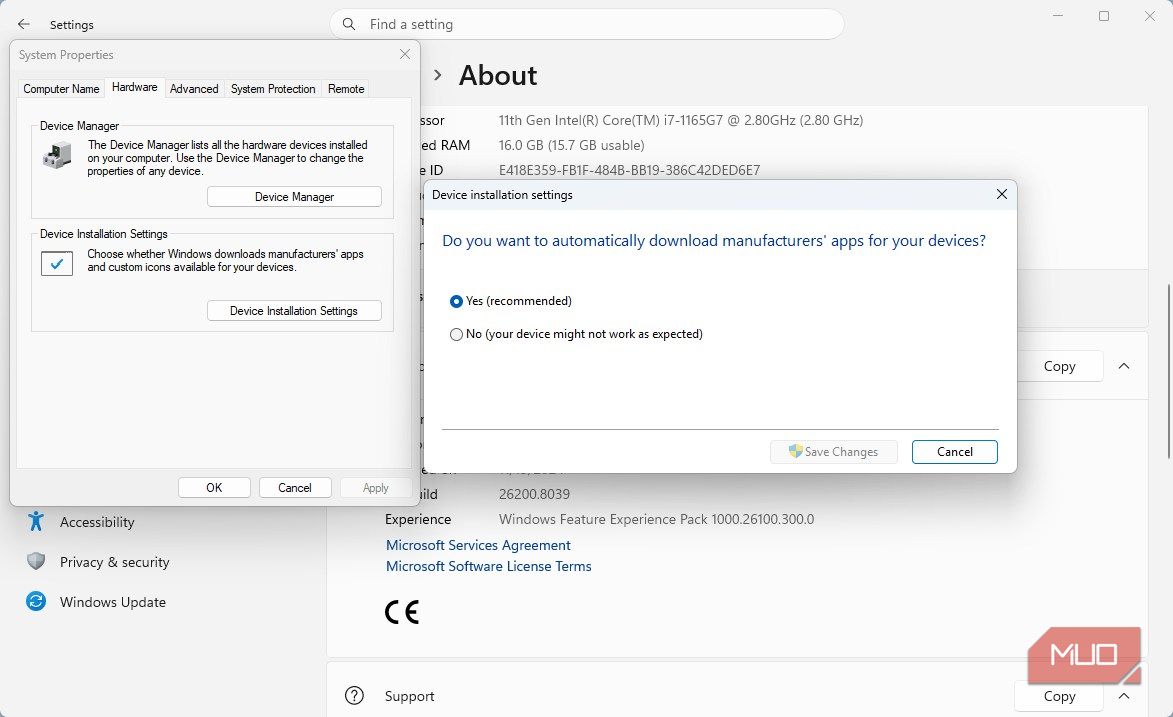Click the Find a setting search field
The height and width of the screenshot is (717, 1173).
click(x=587, y=24)
